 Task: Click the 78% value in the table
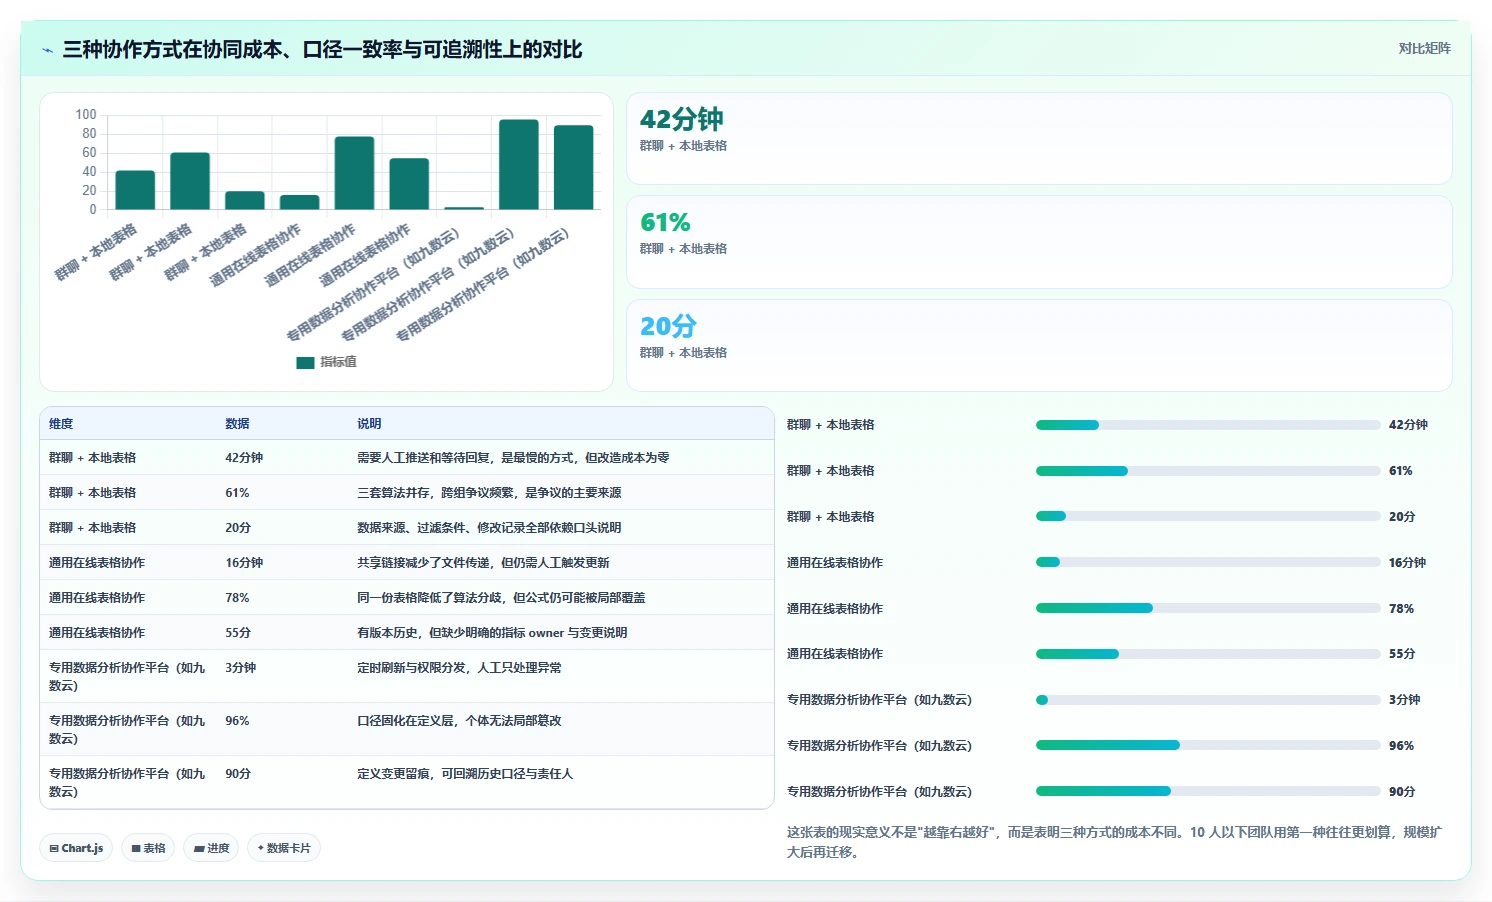click(x=237, y=598)
